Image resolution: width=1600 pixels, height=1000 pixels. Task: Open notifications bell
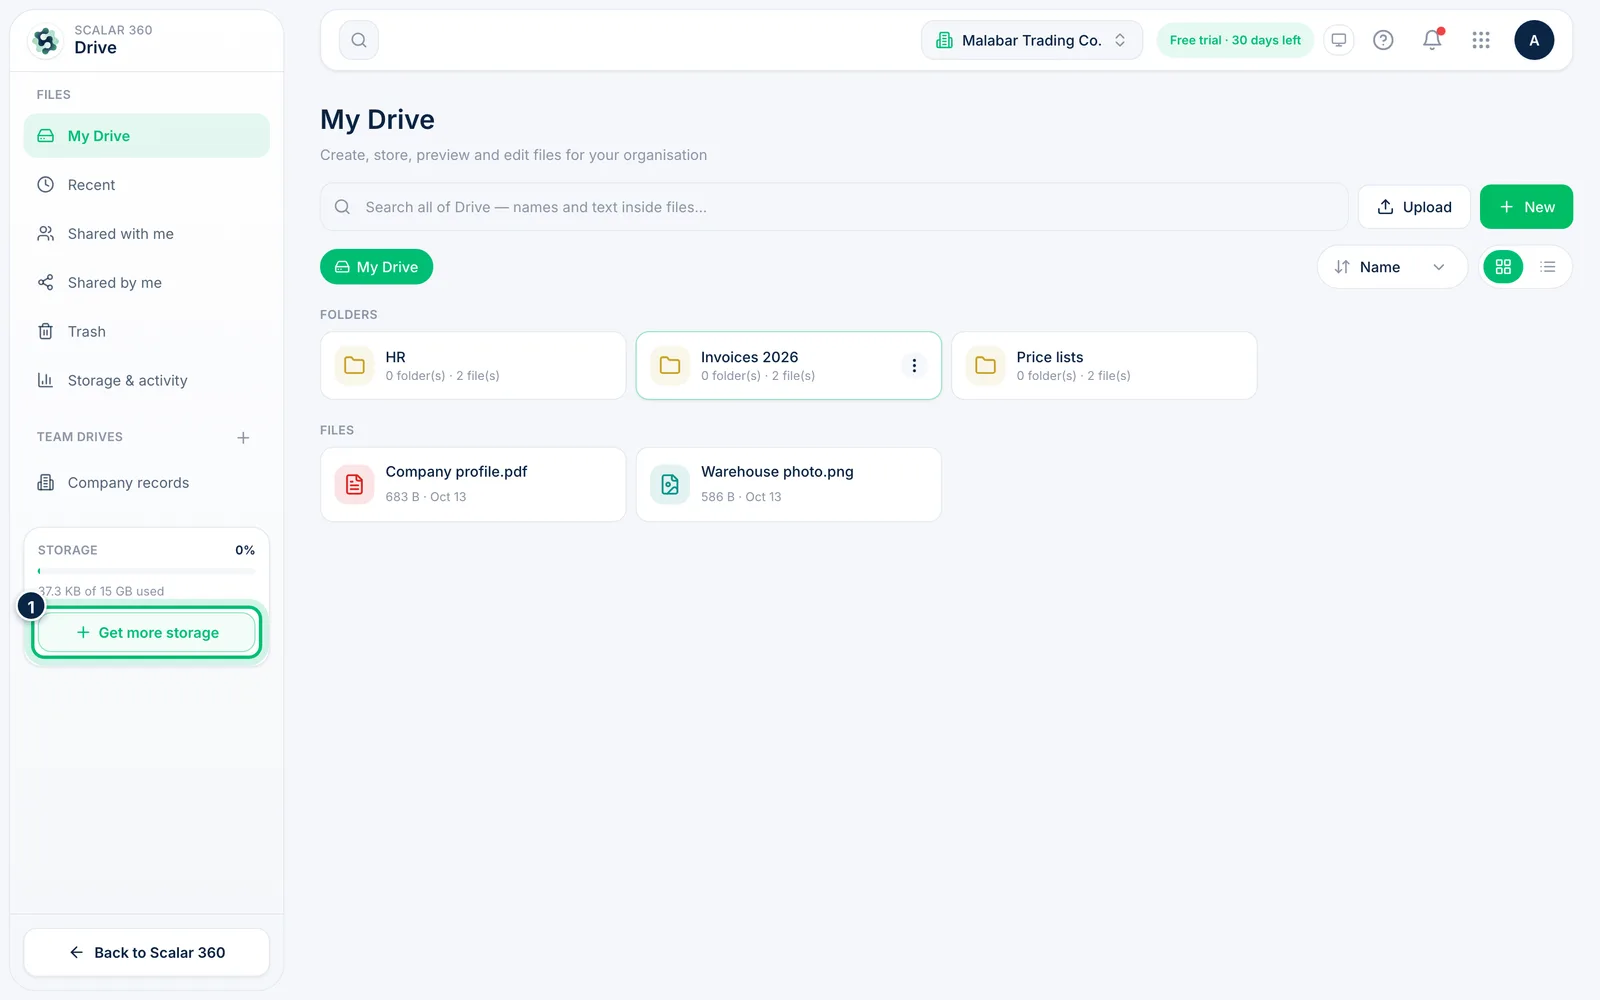[1432, 40]
